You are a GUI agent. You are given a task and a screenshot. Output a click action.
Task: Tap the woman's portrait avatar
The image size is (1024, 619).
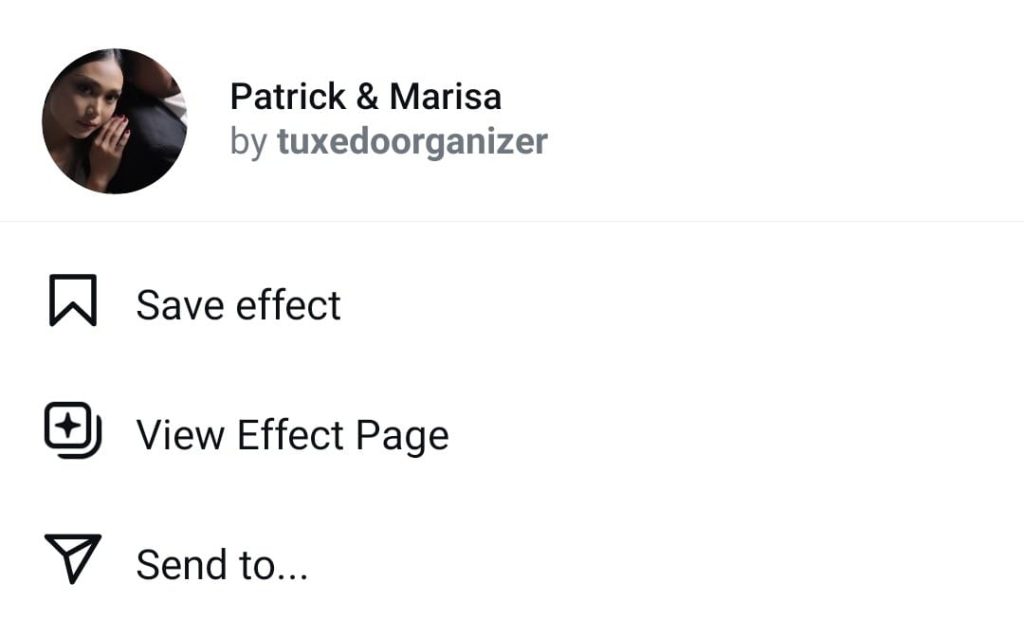pyautogui.click(x=114, y=121)
